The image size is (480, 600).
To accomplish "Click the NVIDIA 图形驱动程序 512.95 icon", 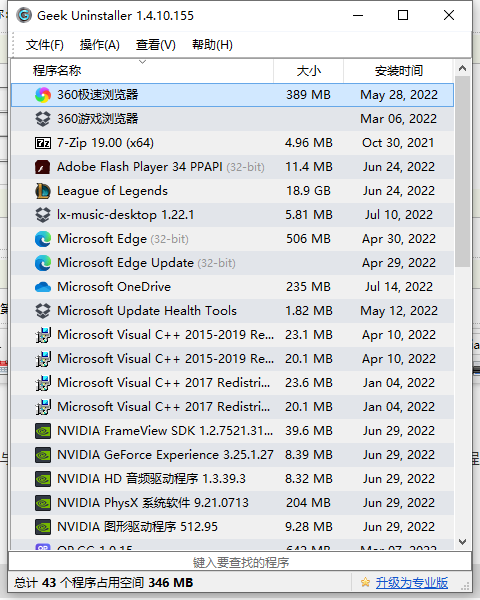I will tap(43, 527).
